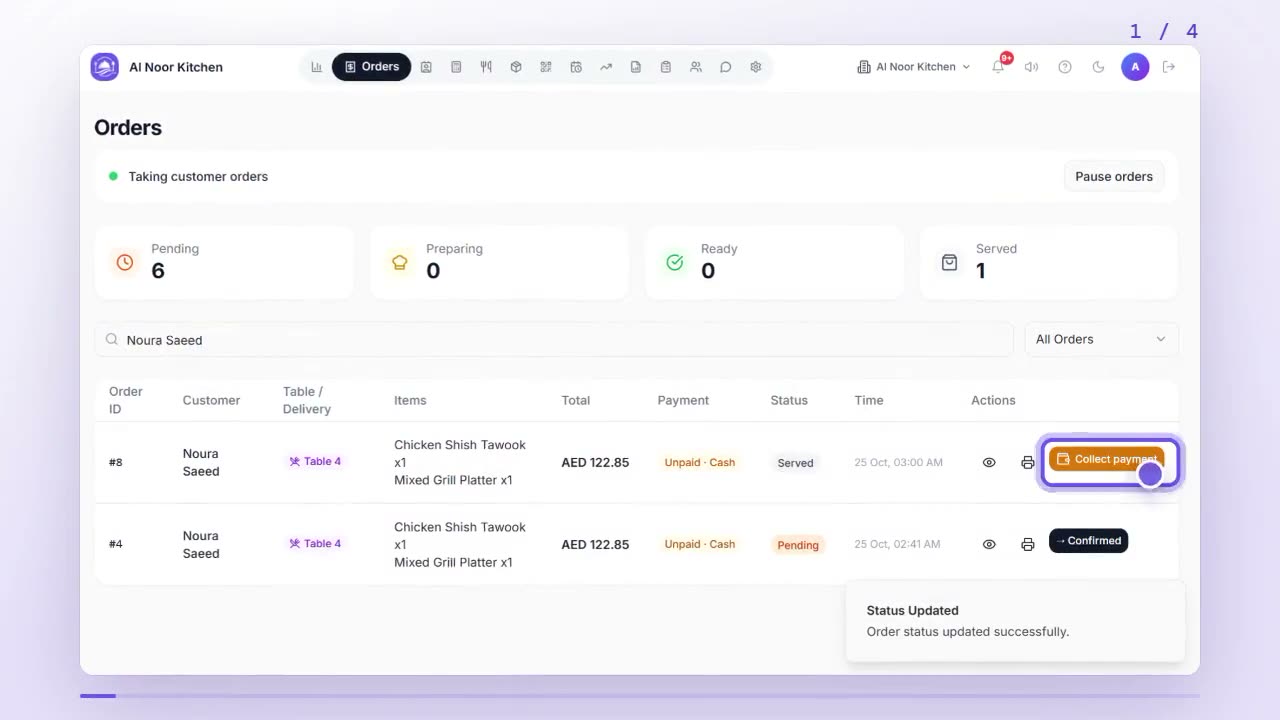Switch to dark mode via moon icon

(x=1099, y=67)
